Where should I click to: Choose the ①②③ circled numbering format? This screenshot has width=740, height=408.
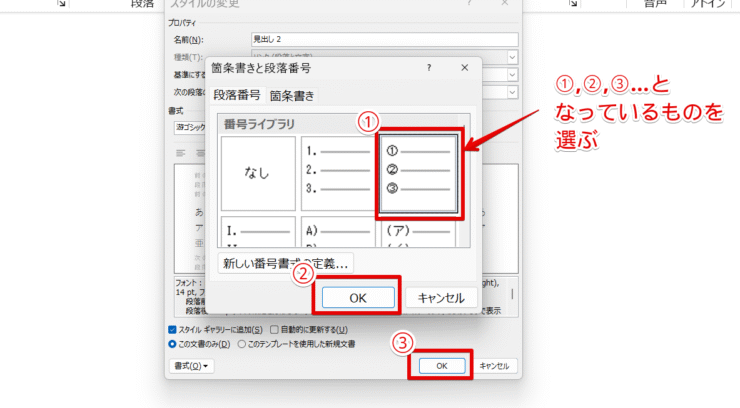point(419,173)
